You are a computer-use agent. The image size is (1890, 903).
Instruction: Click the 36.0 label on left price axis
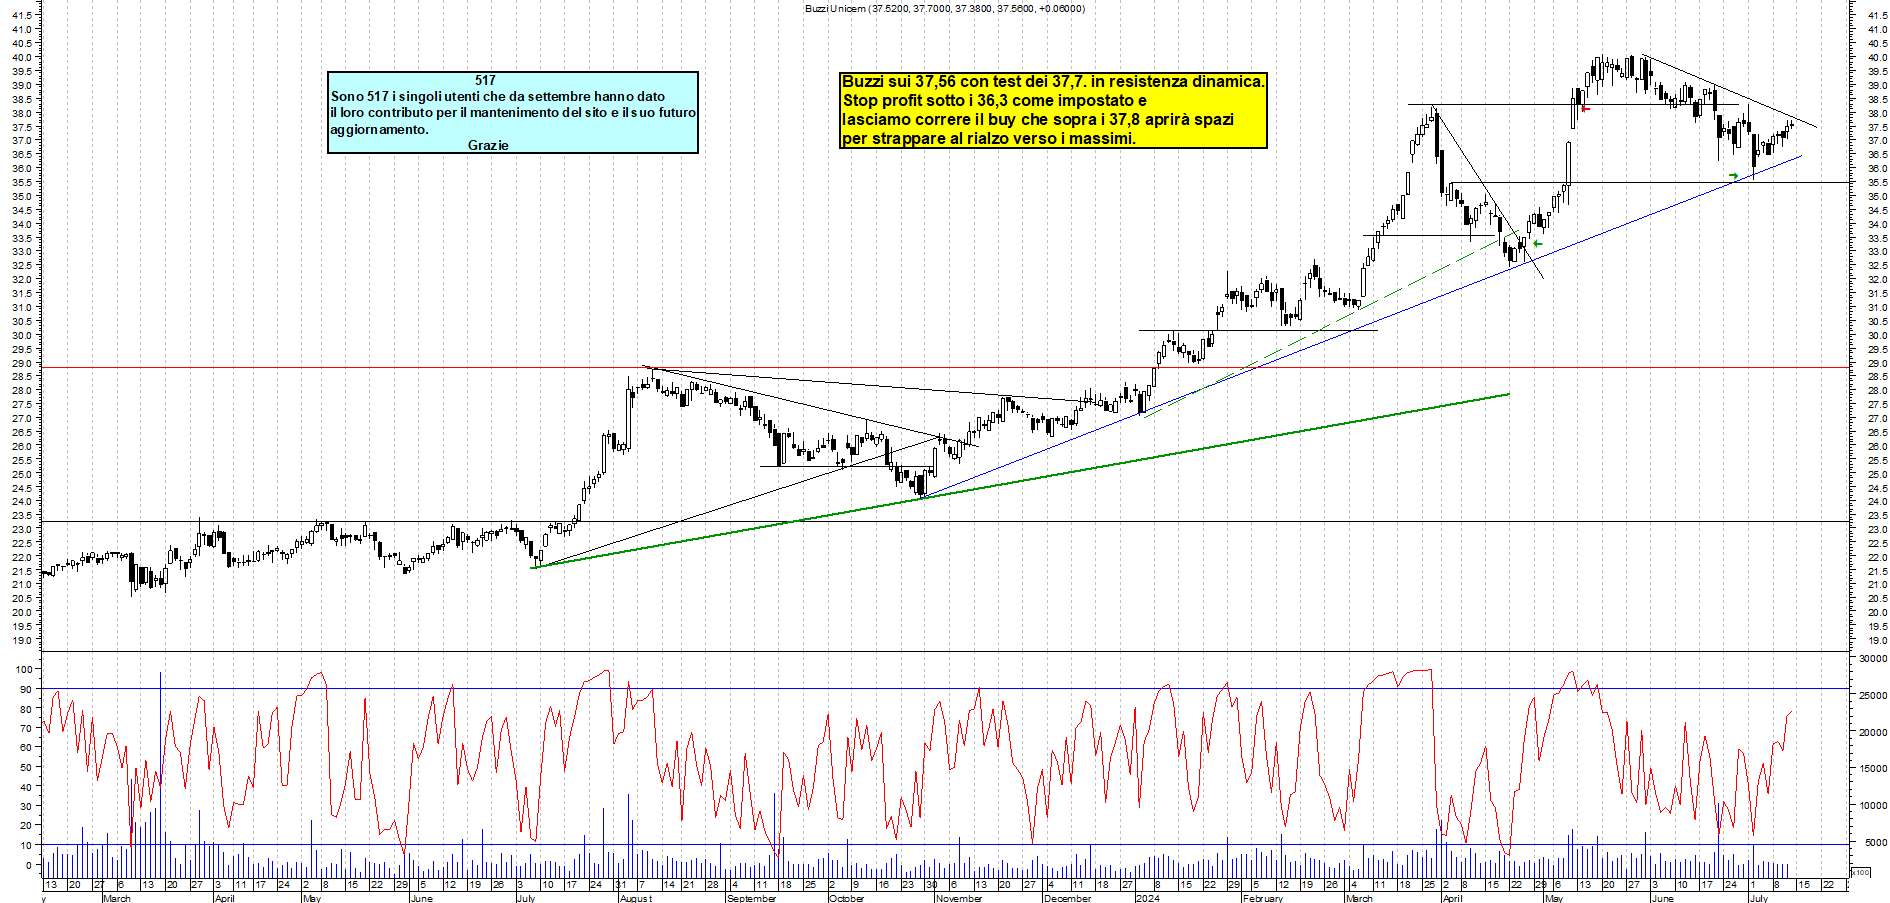click(22, 168)
